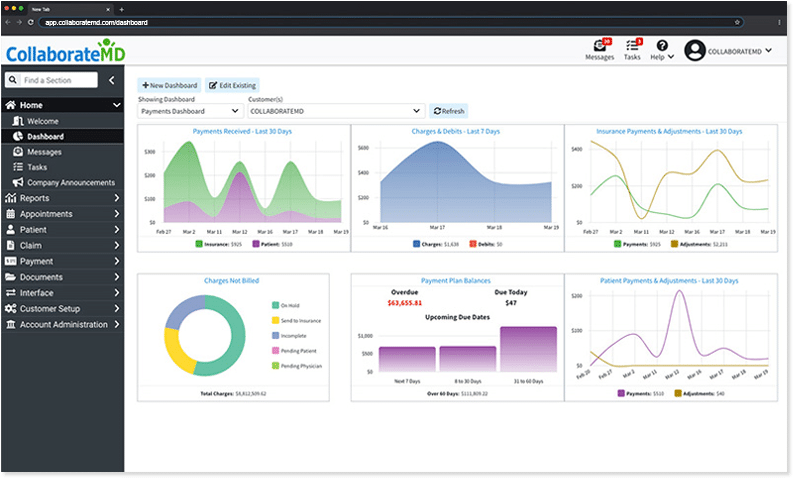
Task: Click the Dashboard pie chart icon
Action: pyautogui.click(x=18, y=137)
